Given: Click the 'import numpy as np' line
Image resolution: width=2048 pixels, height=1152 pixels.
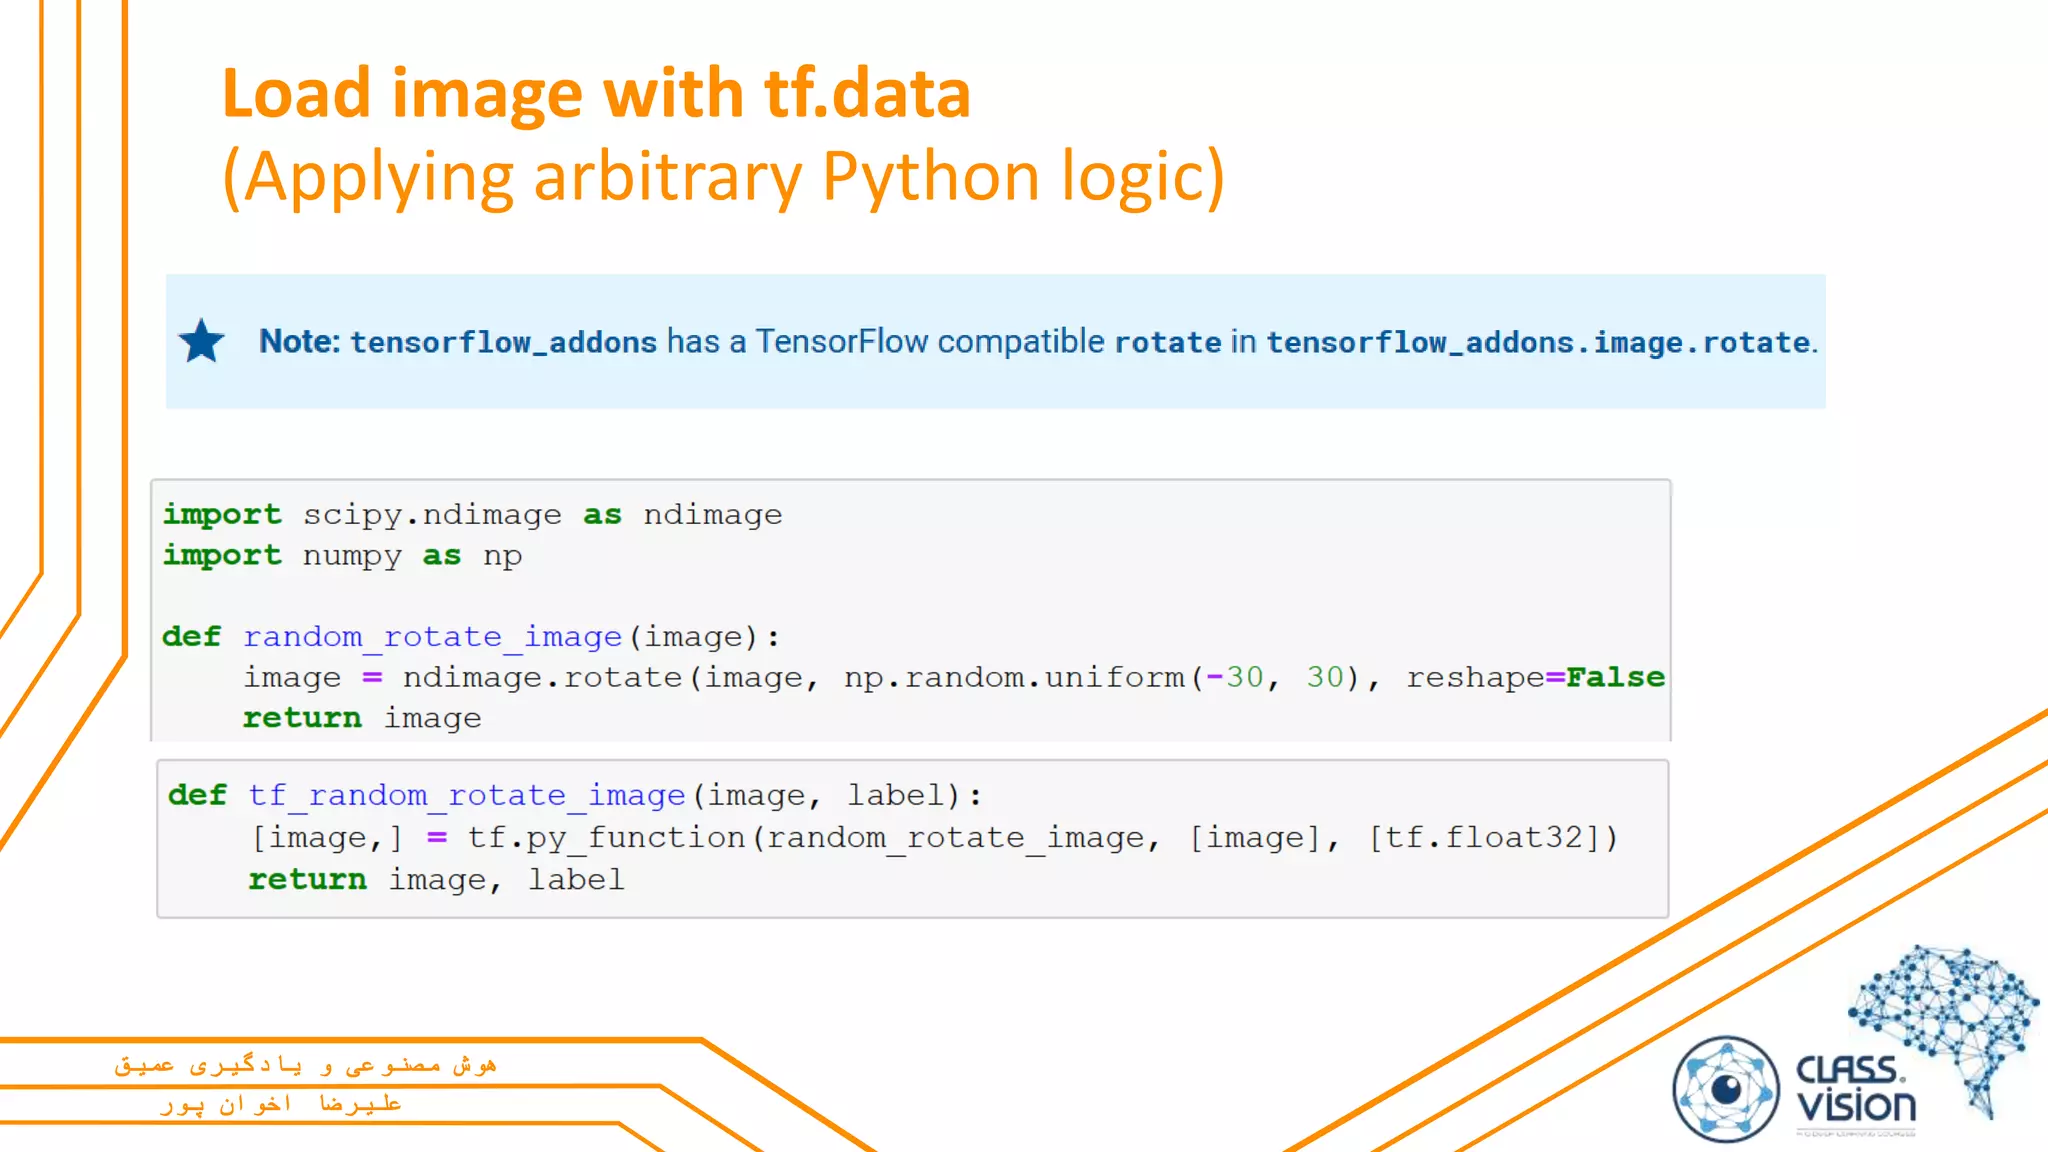Looking at the screenshot, I should [342, 556].
